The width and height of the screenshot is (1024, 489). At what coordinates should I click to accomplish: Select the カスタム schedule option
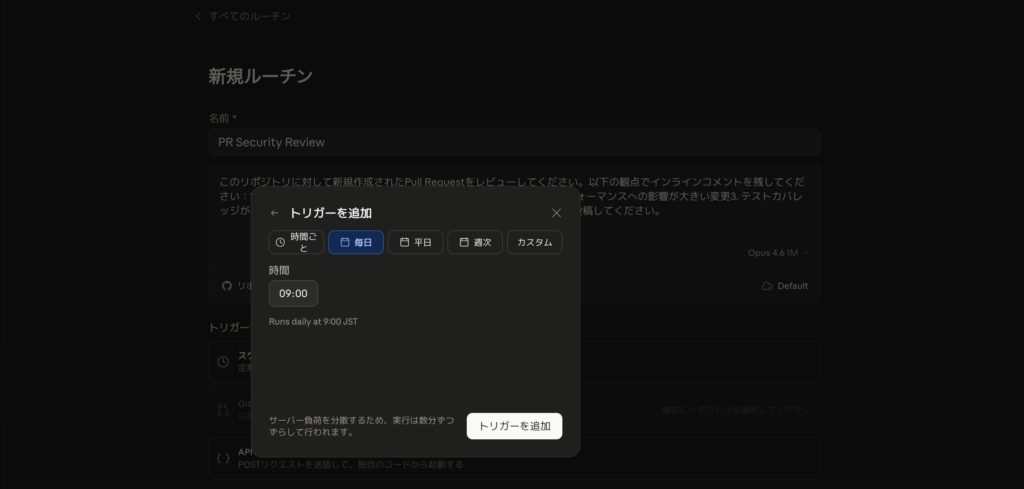point(534,242)
